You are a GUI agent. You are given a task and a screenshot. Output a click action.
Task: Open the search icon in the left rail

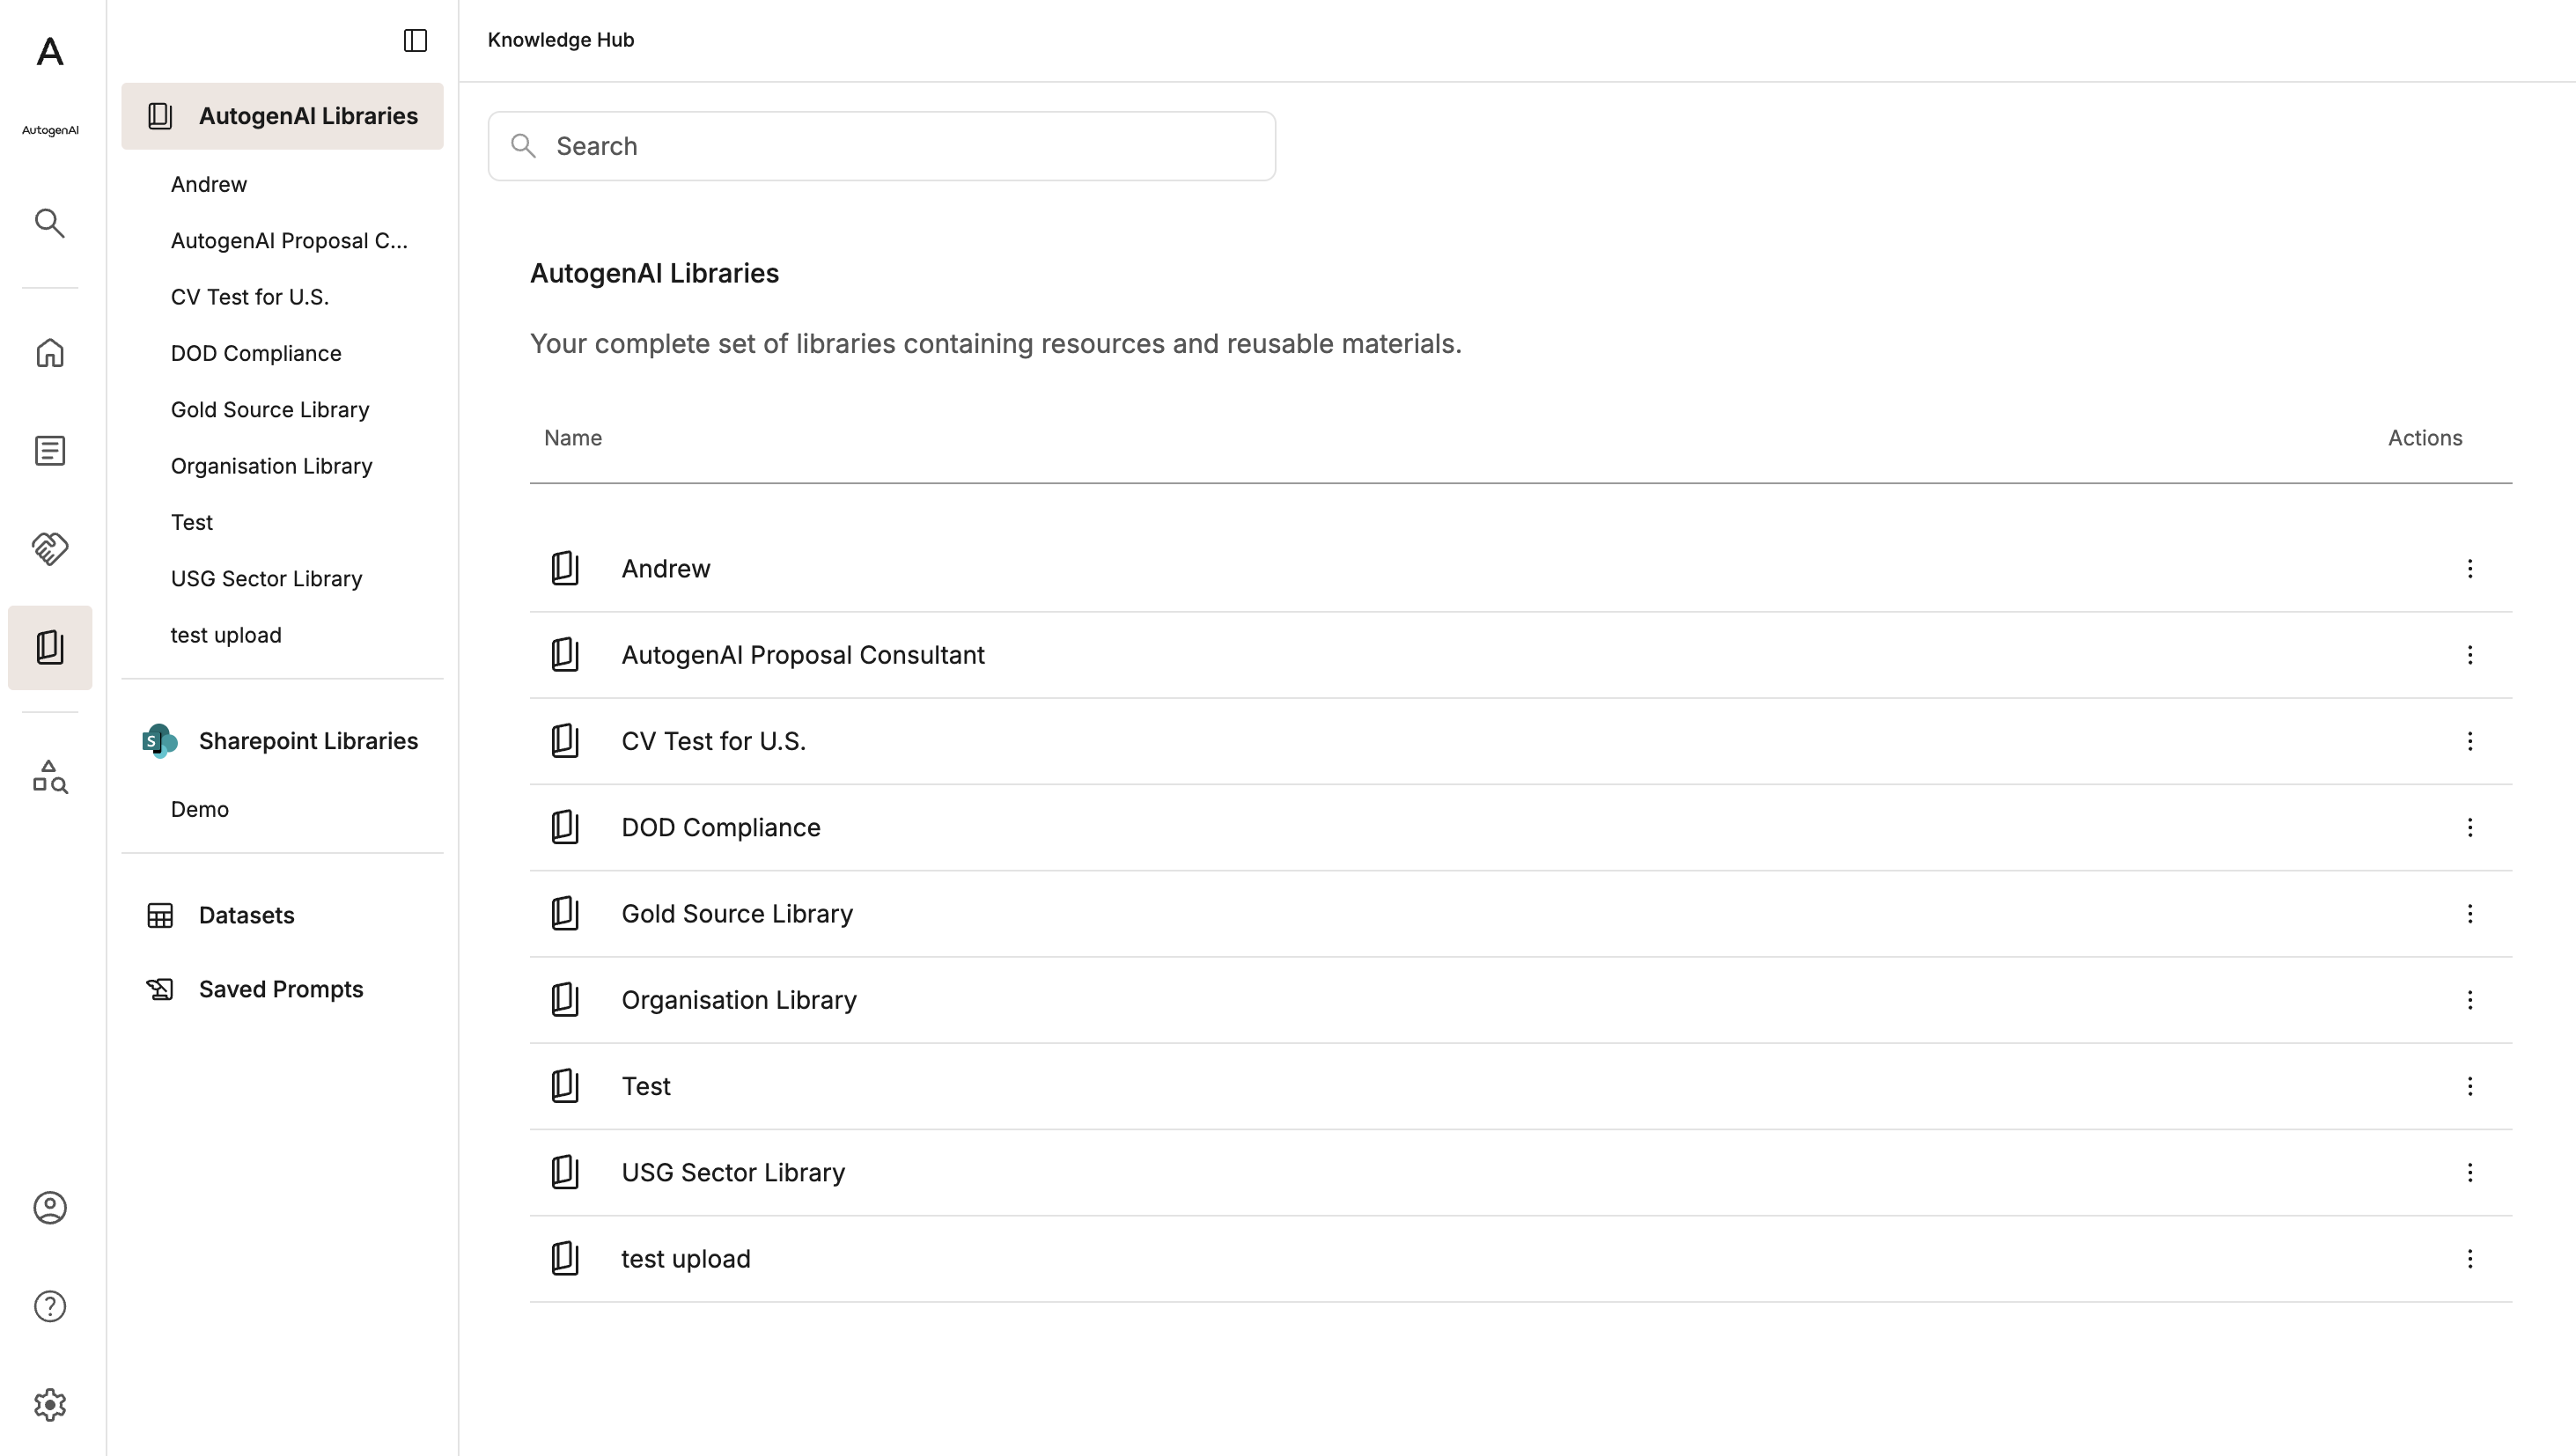(x=50, y=223)
